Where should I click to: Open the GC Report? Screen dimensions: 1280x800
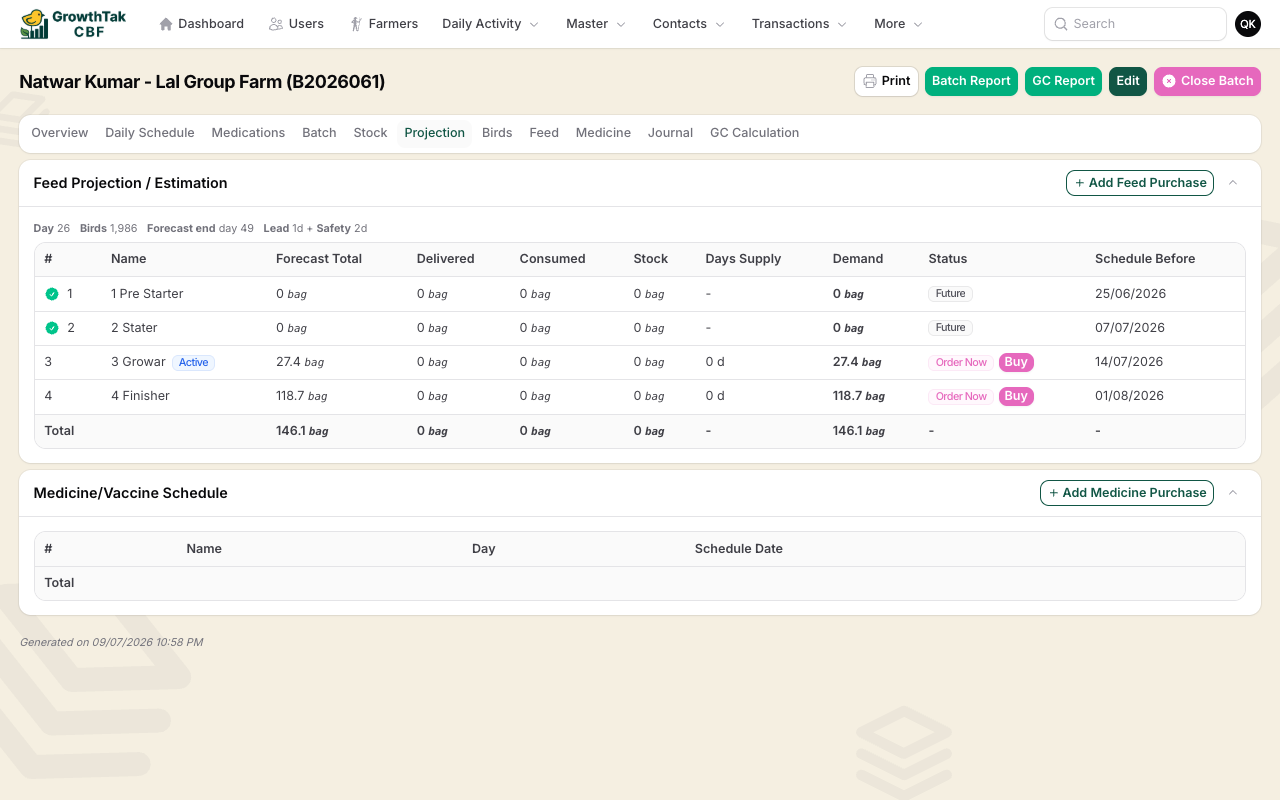1063,81
